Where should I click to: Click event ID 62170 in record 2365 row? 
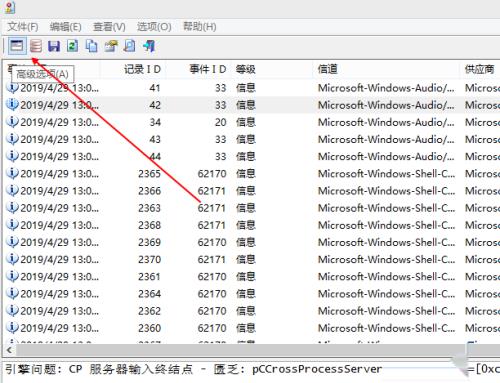(x=212, y=174)
